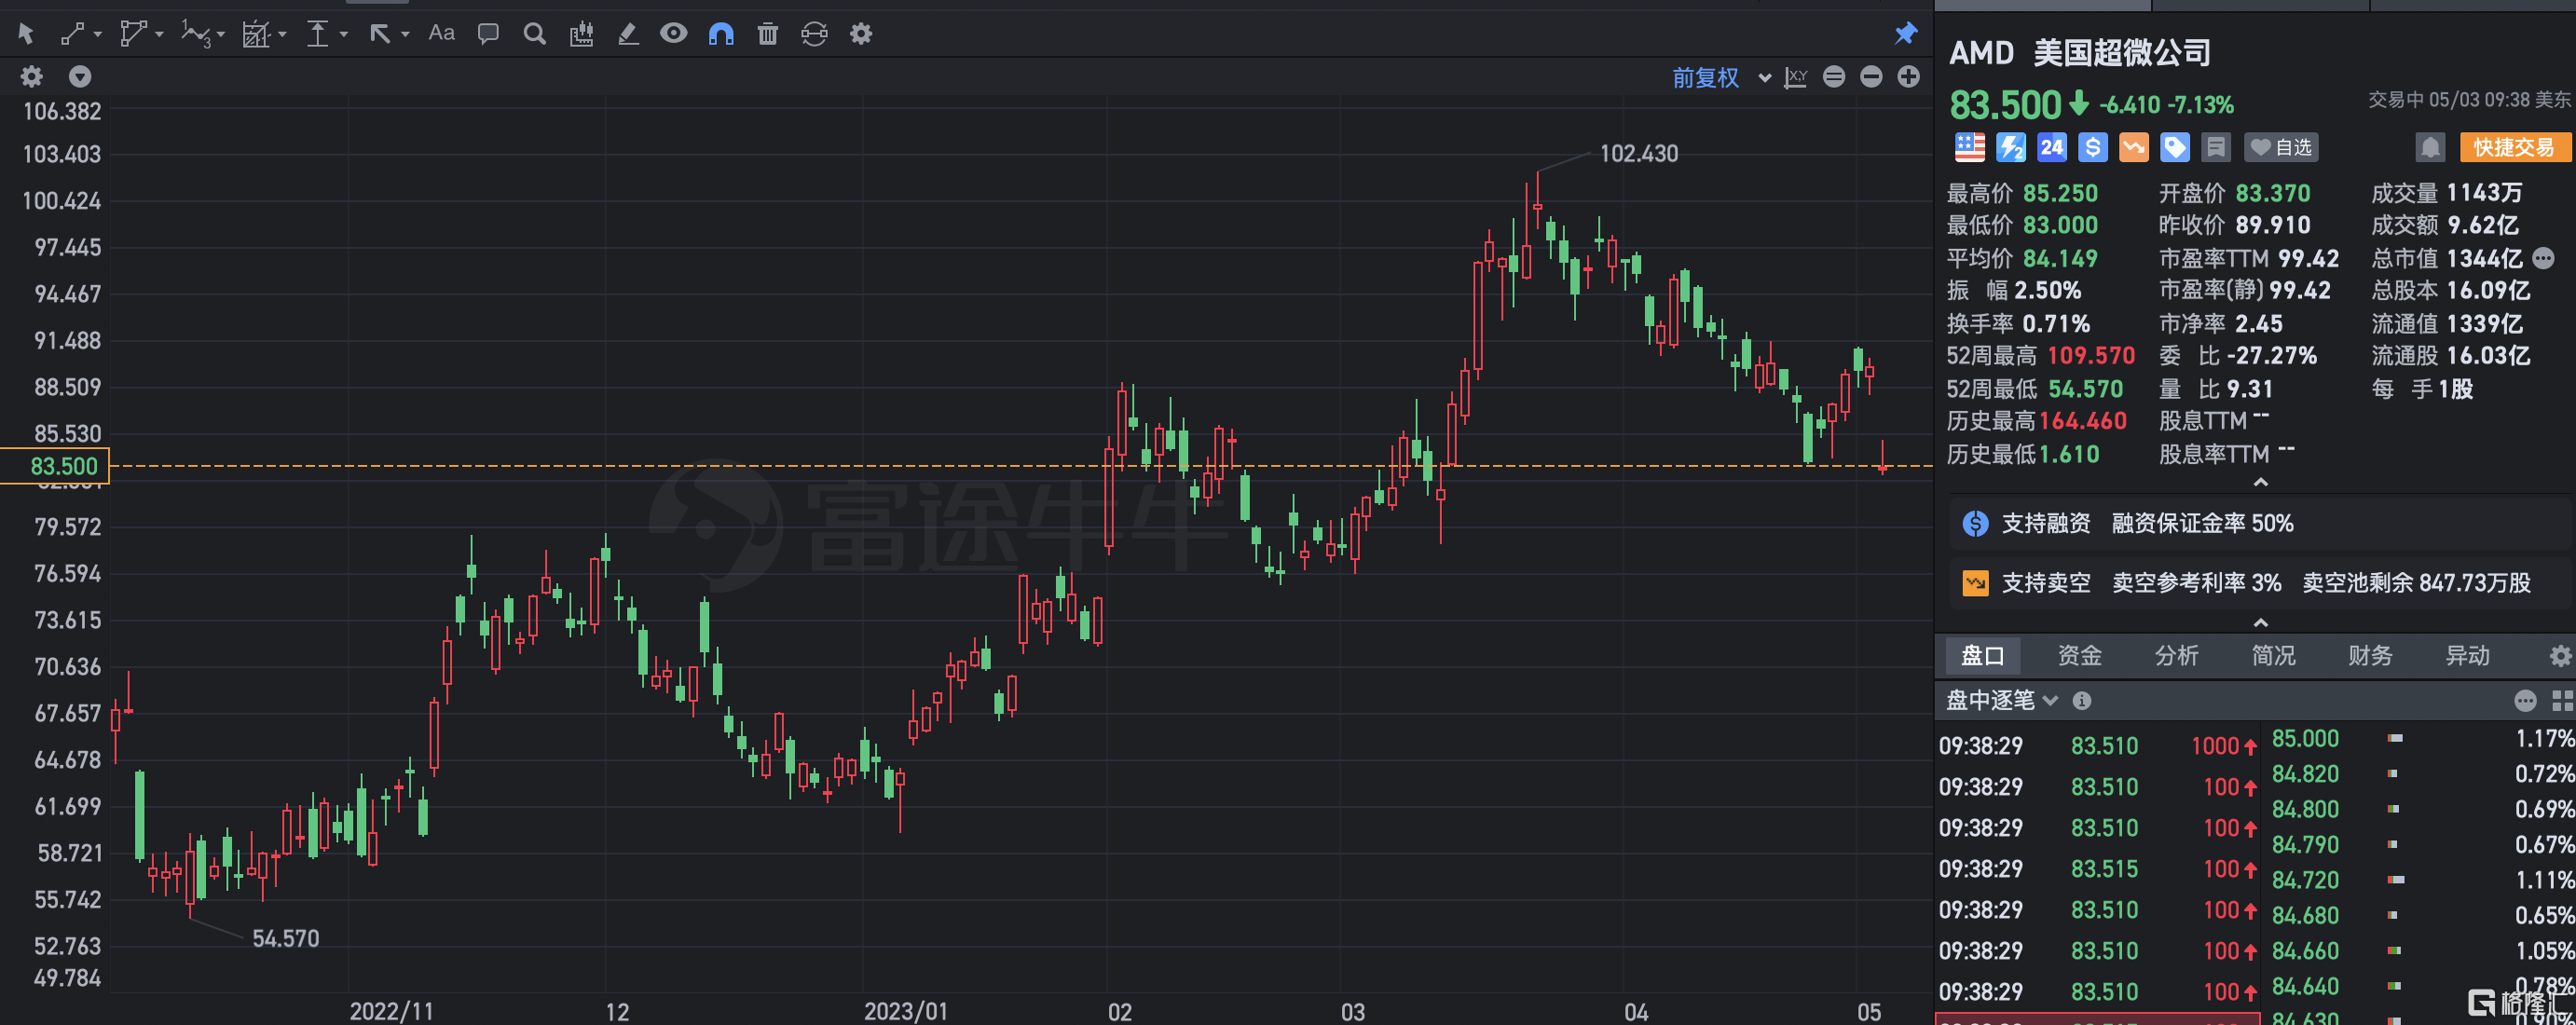2576x1025 pixels.
Task: Expand wave pattern tool options arrow
Action: click(221, 35)
